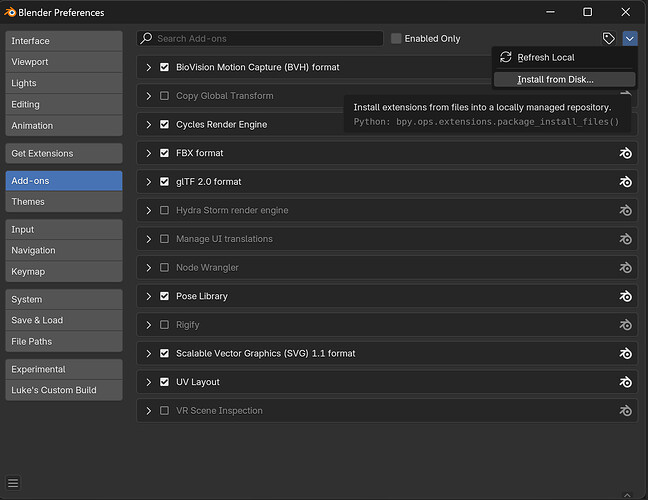Disable BioVision Motion Capture (BVH) format checkbox

pyautogui.click(x=164, y=67)
